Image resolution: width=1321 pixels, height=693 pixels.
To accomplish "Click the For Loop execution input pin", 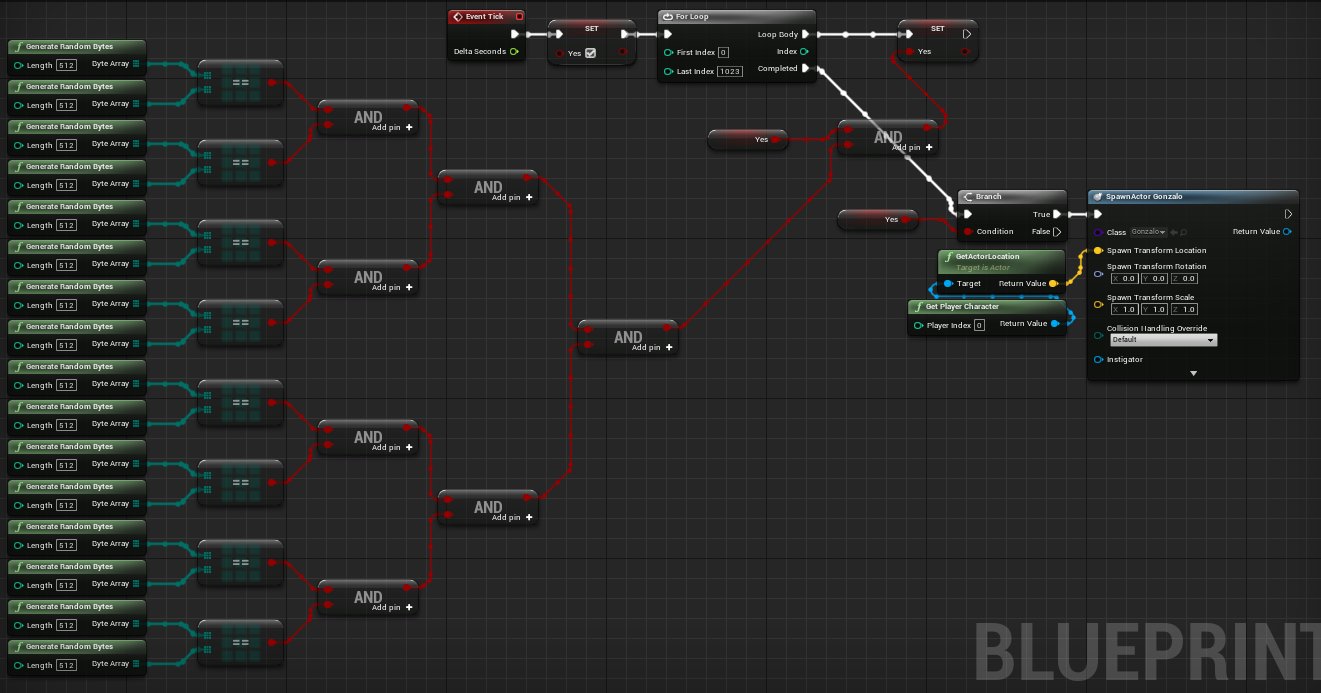I will [x=668, y=34].
